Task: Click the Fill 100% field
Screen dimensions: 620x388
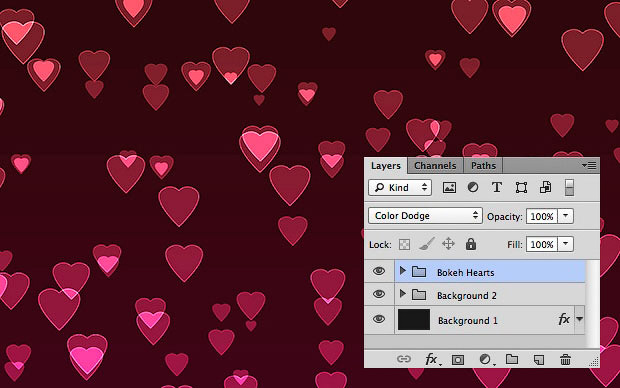Action: pyautogui.click(x=542, y=244)
